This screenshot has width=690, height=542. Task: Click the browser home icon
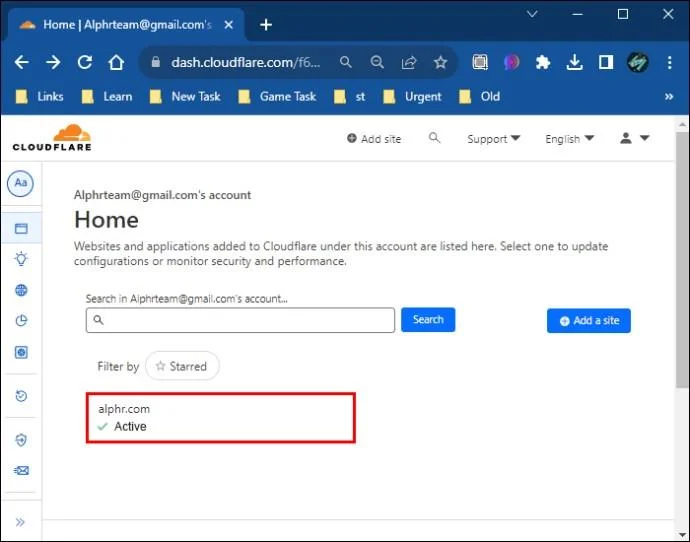(116, 62)
